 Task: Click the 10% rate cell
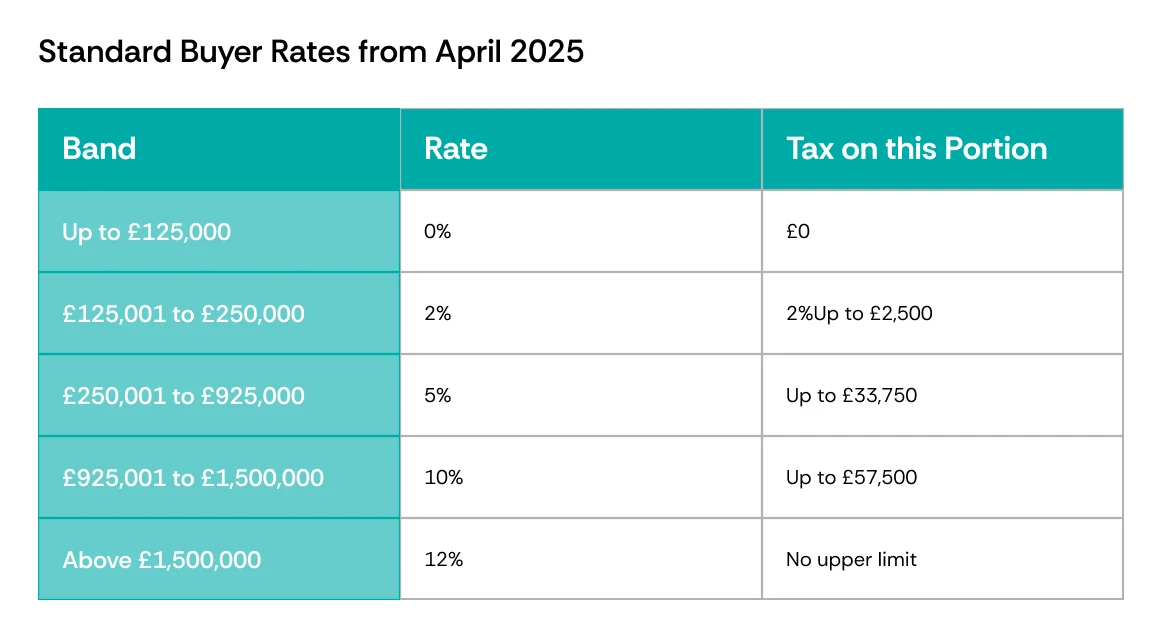tap(581, 478)
